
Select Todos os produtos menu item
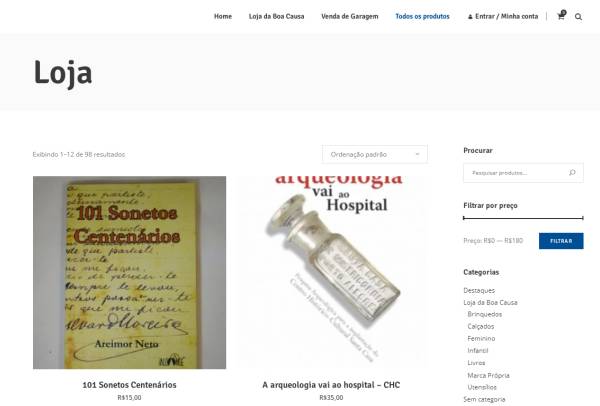tap(422, 16)
